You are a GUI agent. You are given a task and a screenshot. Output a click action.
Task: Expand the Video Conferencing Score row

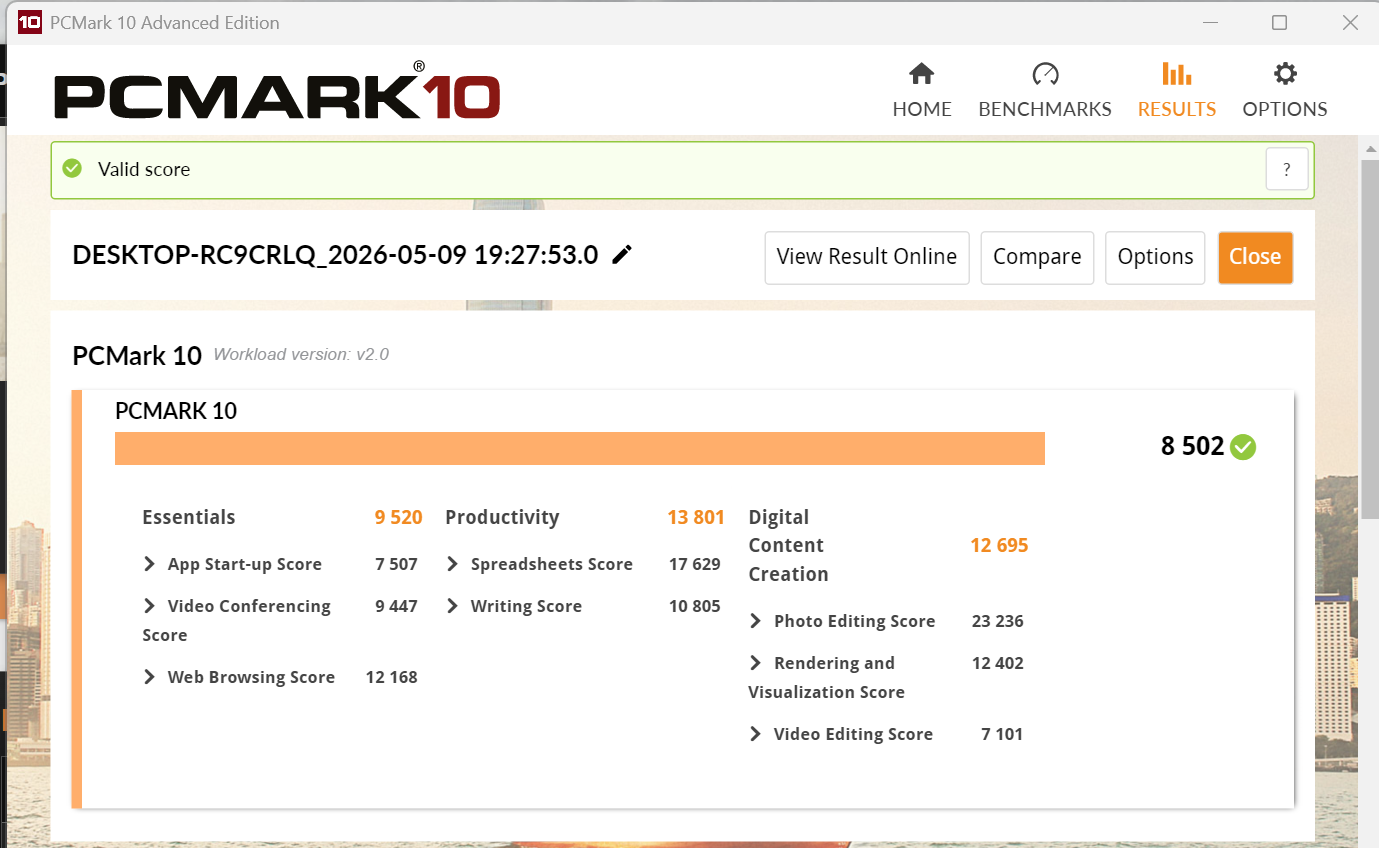149,606
